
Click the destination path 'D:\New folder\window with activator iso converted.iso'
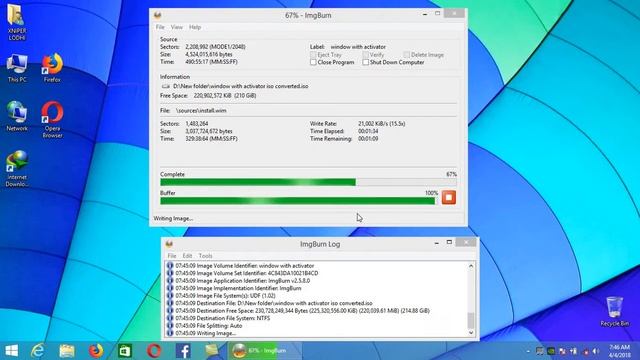click(241, 87)
